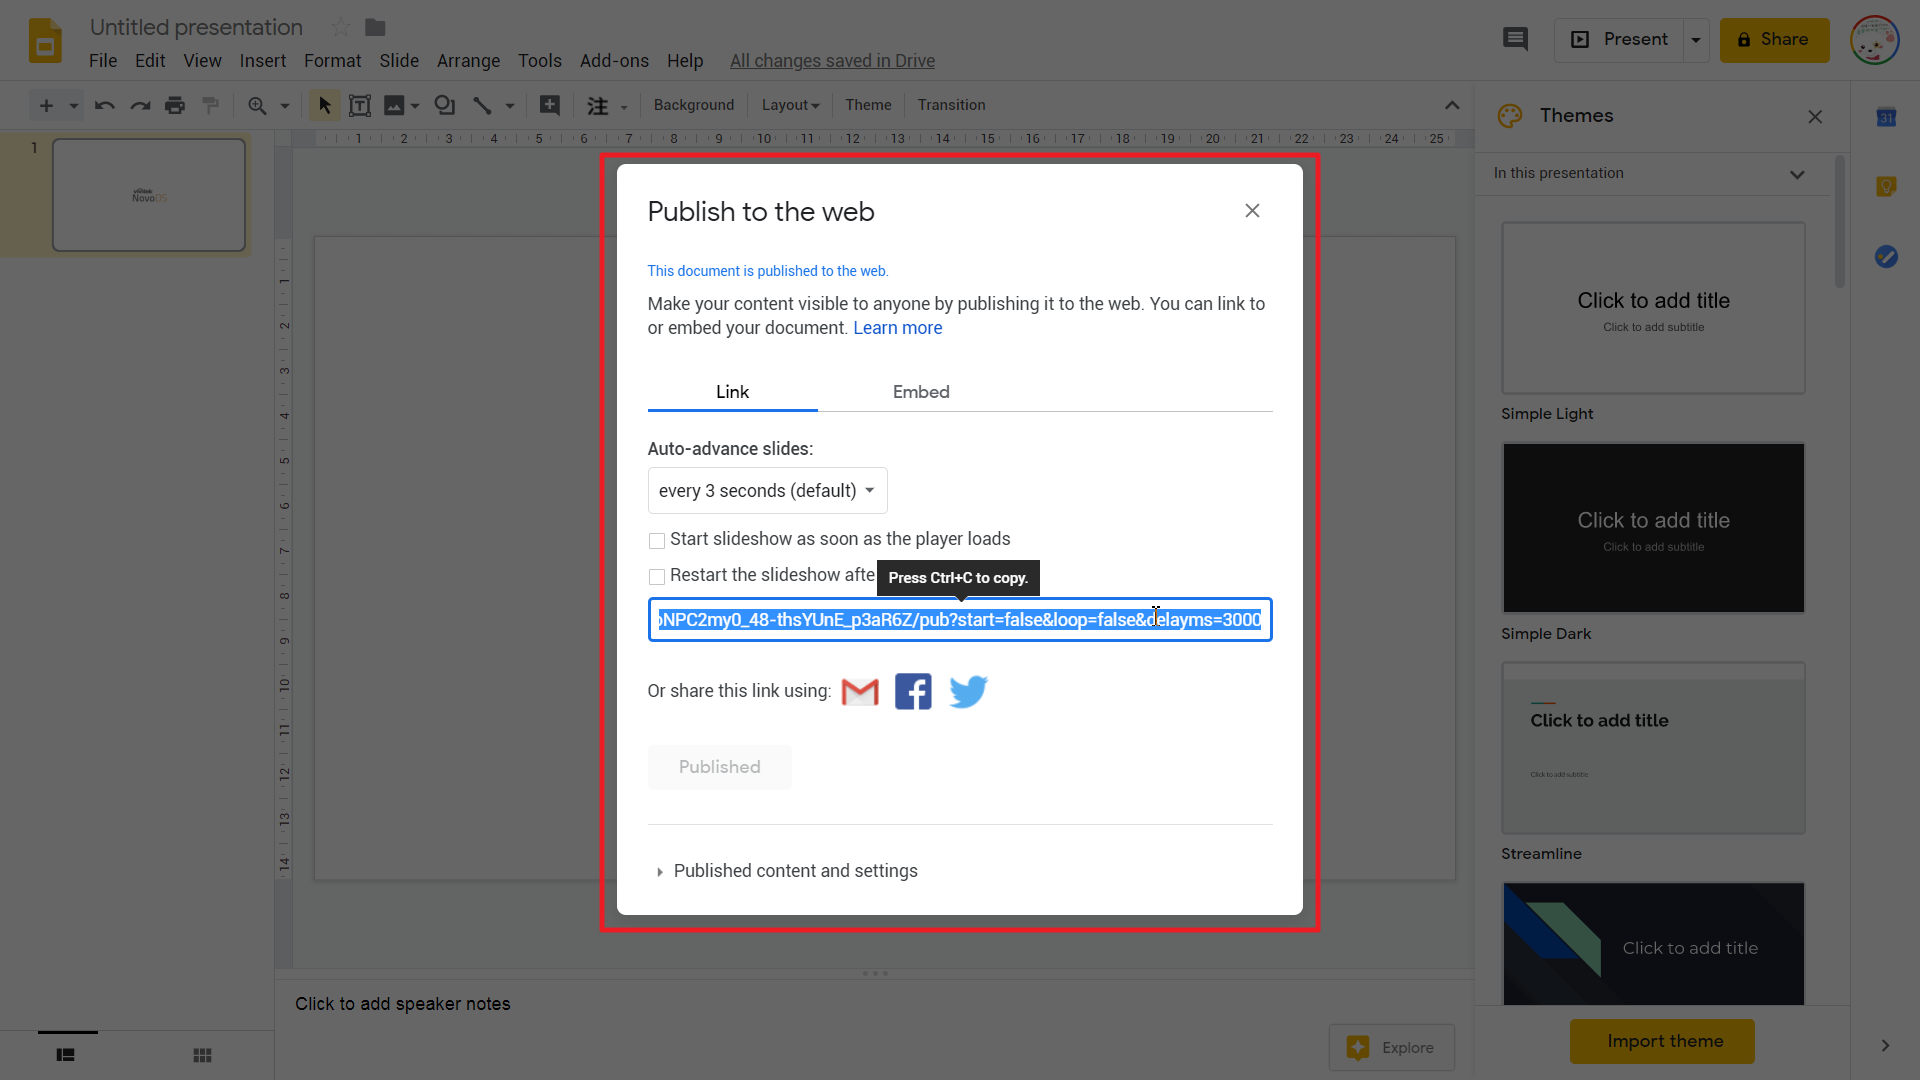Click the print icon
Viewport: 1920px width, 1080px height.
175,105
